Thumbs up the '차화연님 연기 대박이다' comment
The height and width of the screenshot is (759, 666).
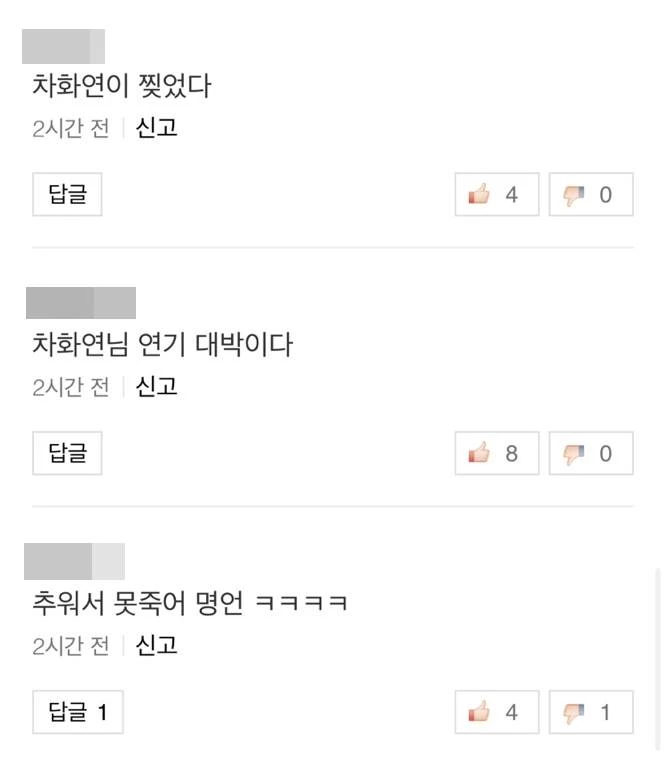496,454
